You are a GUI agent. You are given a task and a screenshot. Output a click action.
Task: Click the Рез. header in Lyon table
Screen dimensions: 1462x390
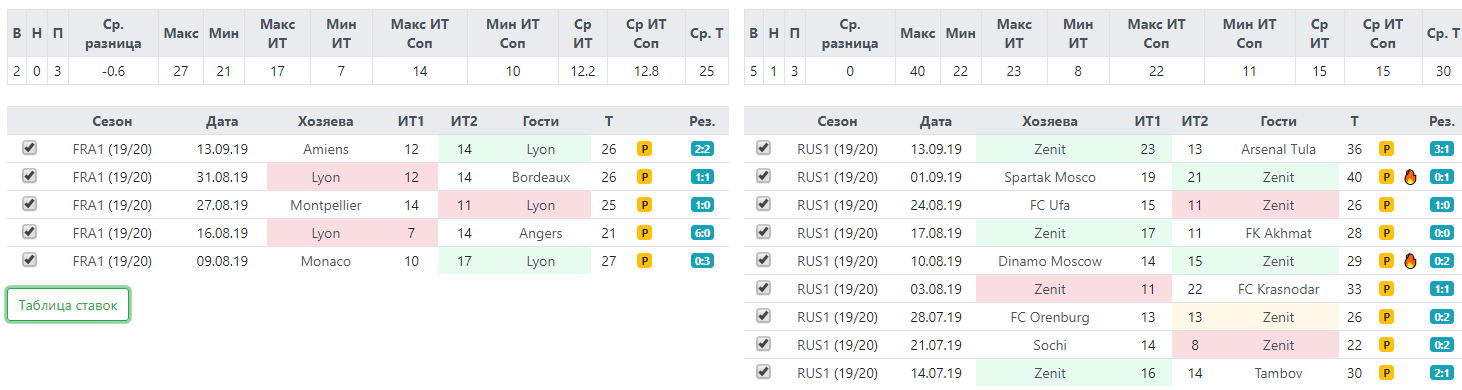click(702, 121)
